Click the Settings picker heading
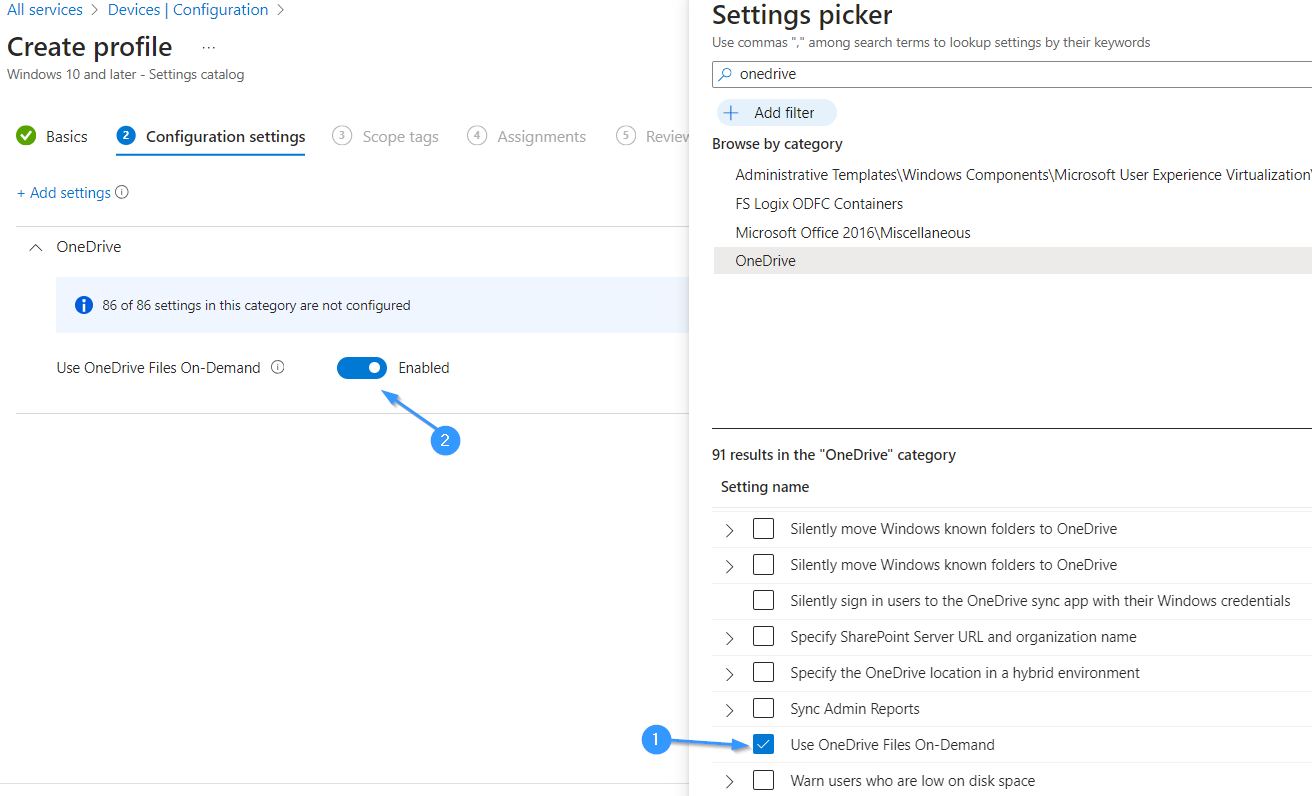1312x796 pixels. click(x=802, y=15)
